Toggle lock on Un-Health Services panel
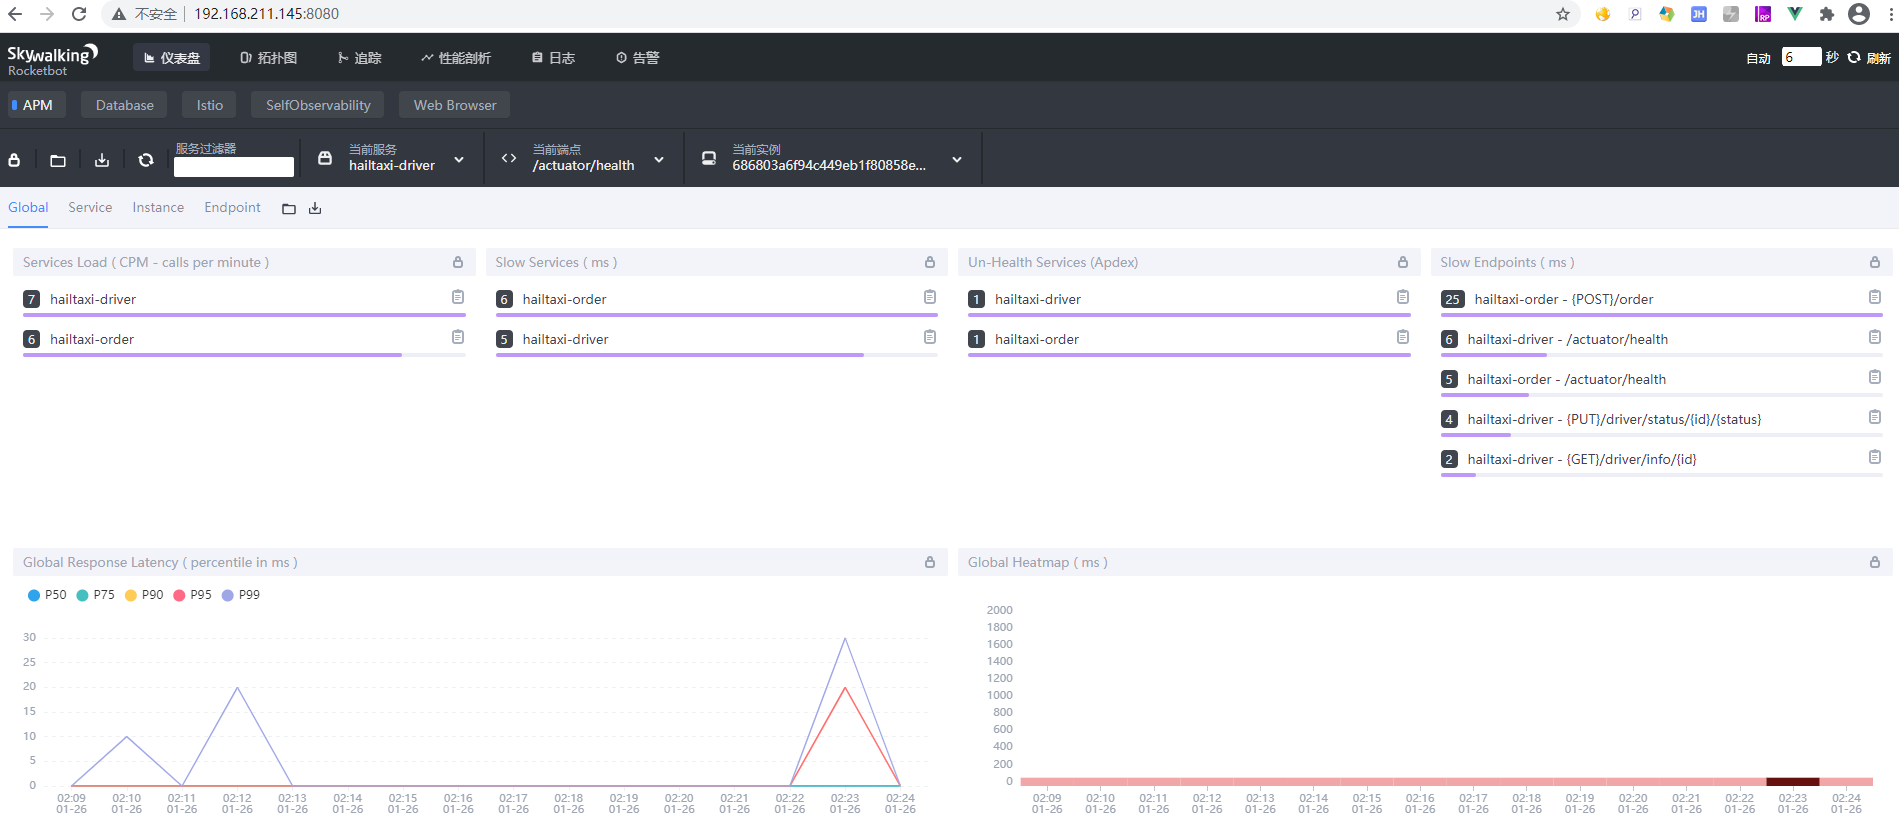Screen dimensions: 1899x828 pyautogui.click(x=1403, y=262)
